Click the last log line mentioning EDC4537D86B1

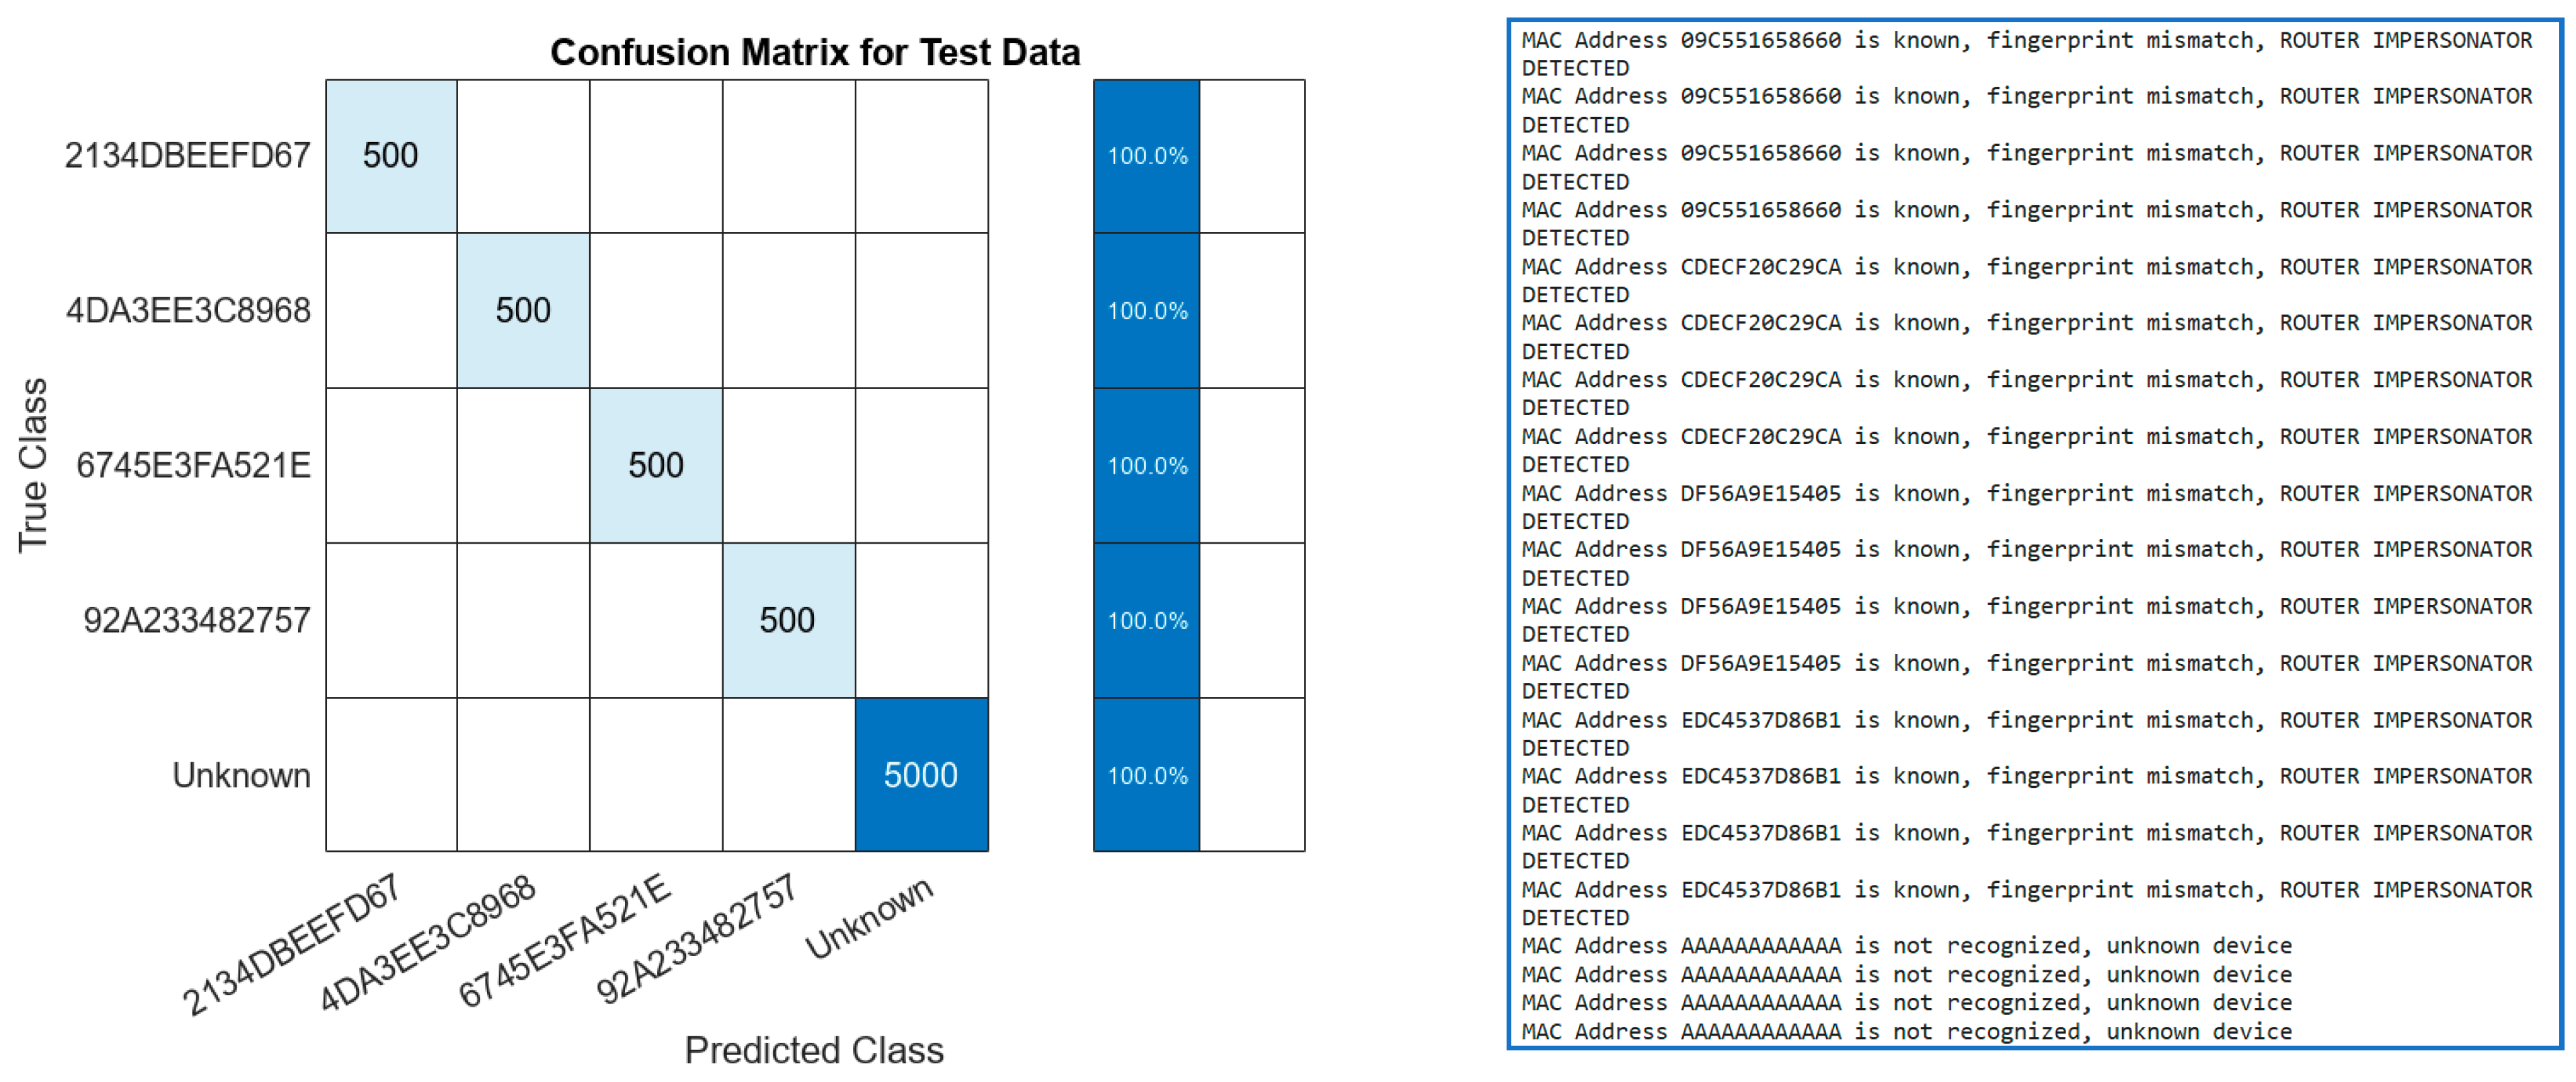pyautogui.click(x=2026, y=890)
